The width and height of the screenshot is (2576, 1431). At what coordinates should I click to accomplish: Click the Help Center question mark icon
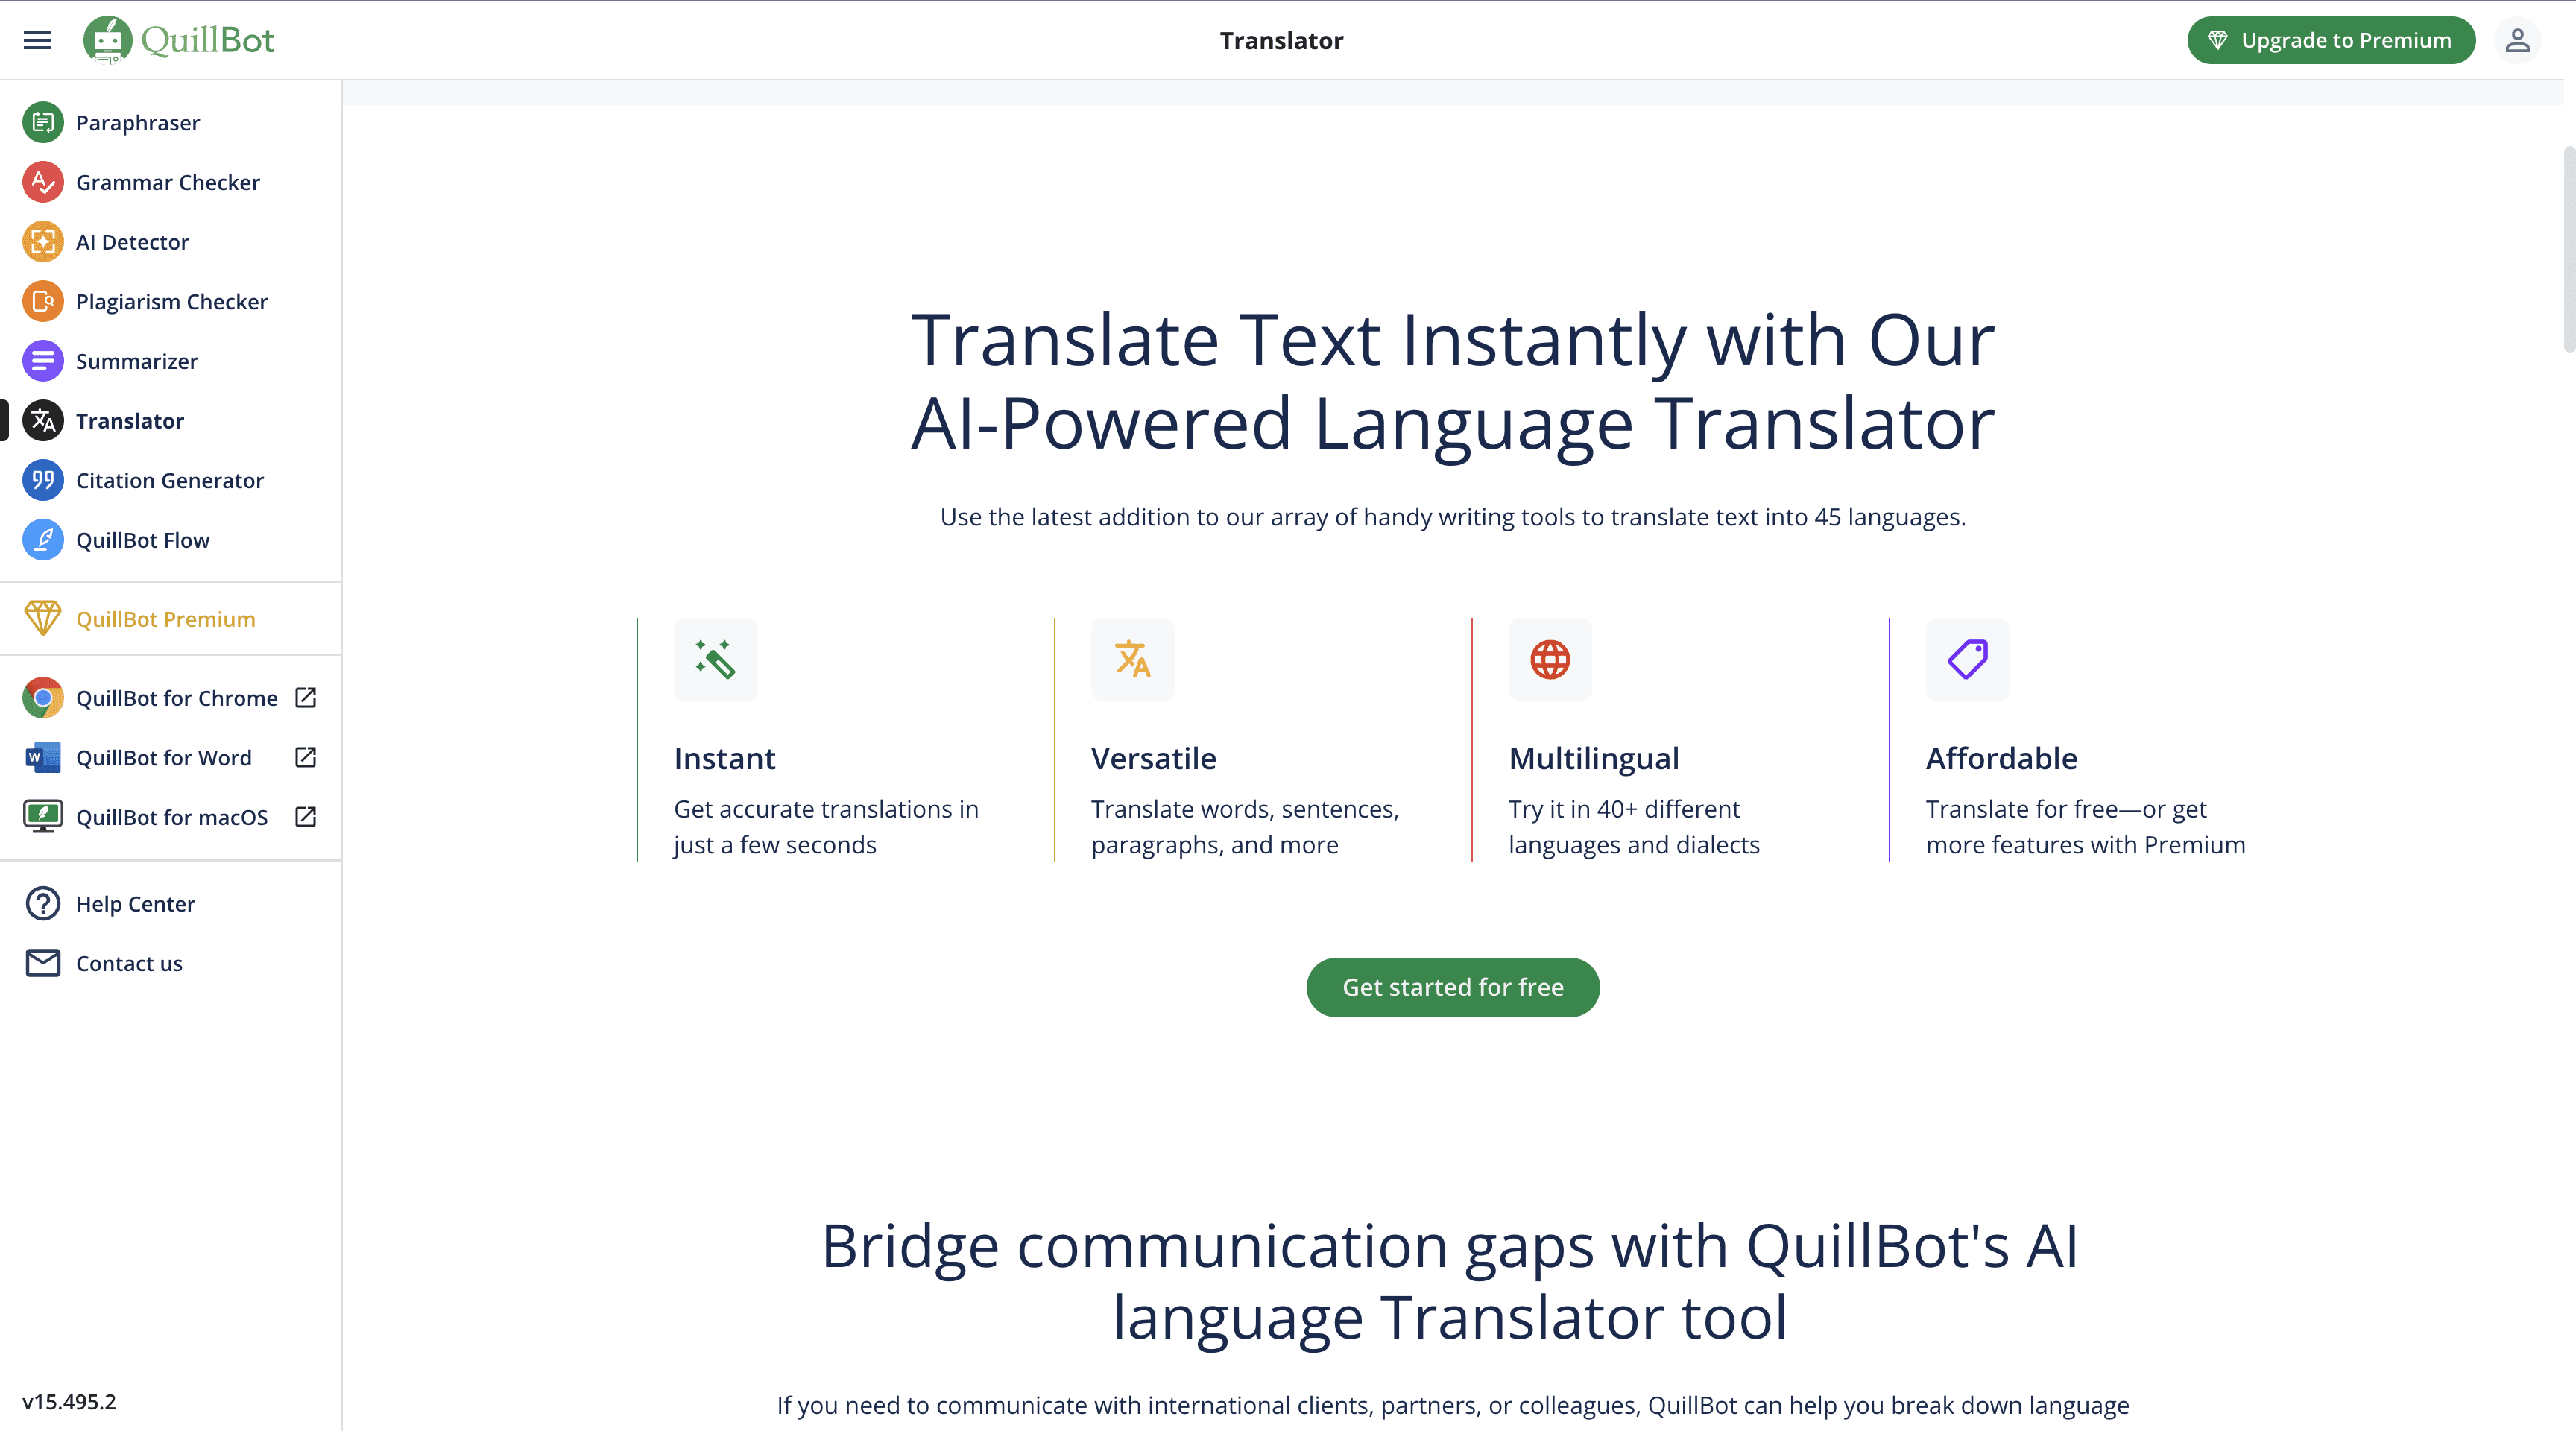coord(43,904)
